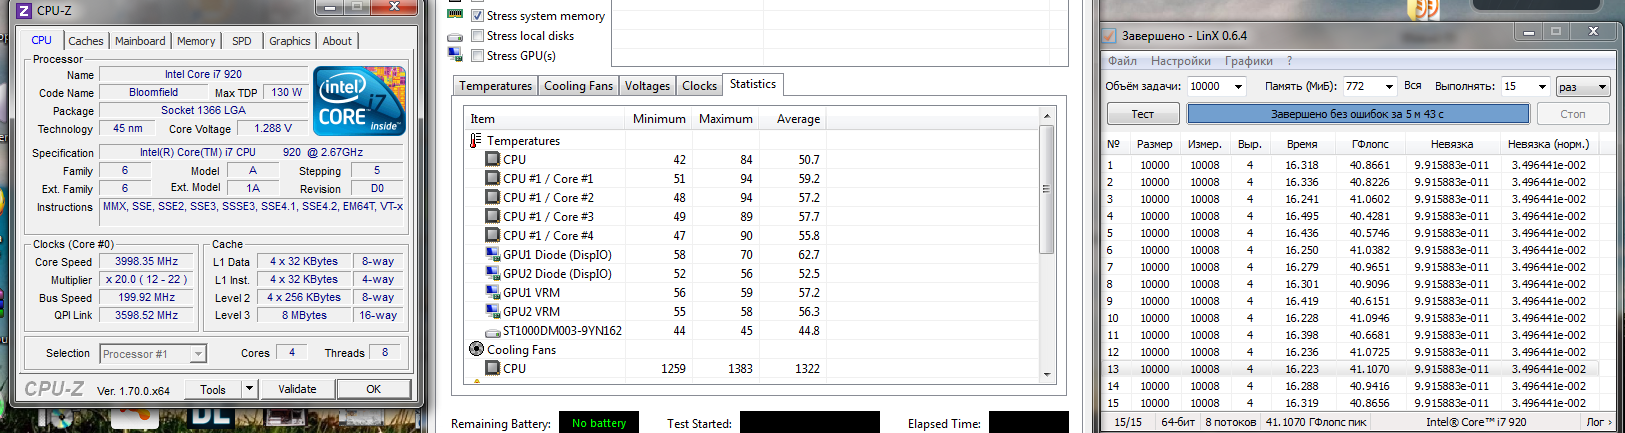The width and height of the screenshot is (1625, 433).
Task: Click GPU1 Diode (DispIO) monitor icon
Action: coord(492,254)
